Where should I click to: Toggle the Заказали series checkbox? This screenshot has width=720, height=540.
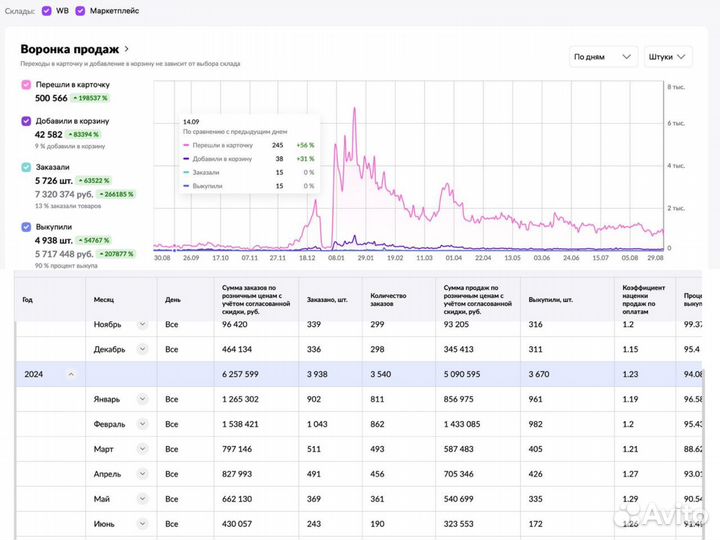[27, 167]
